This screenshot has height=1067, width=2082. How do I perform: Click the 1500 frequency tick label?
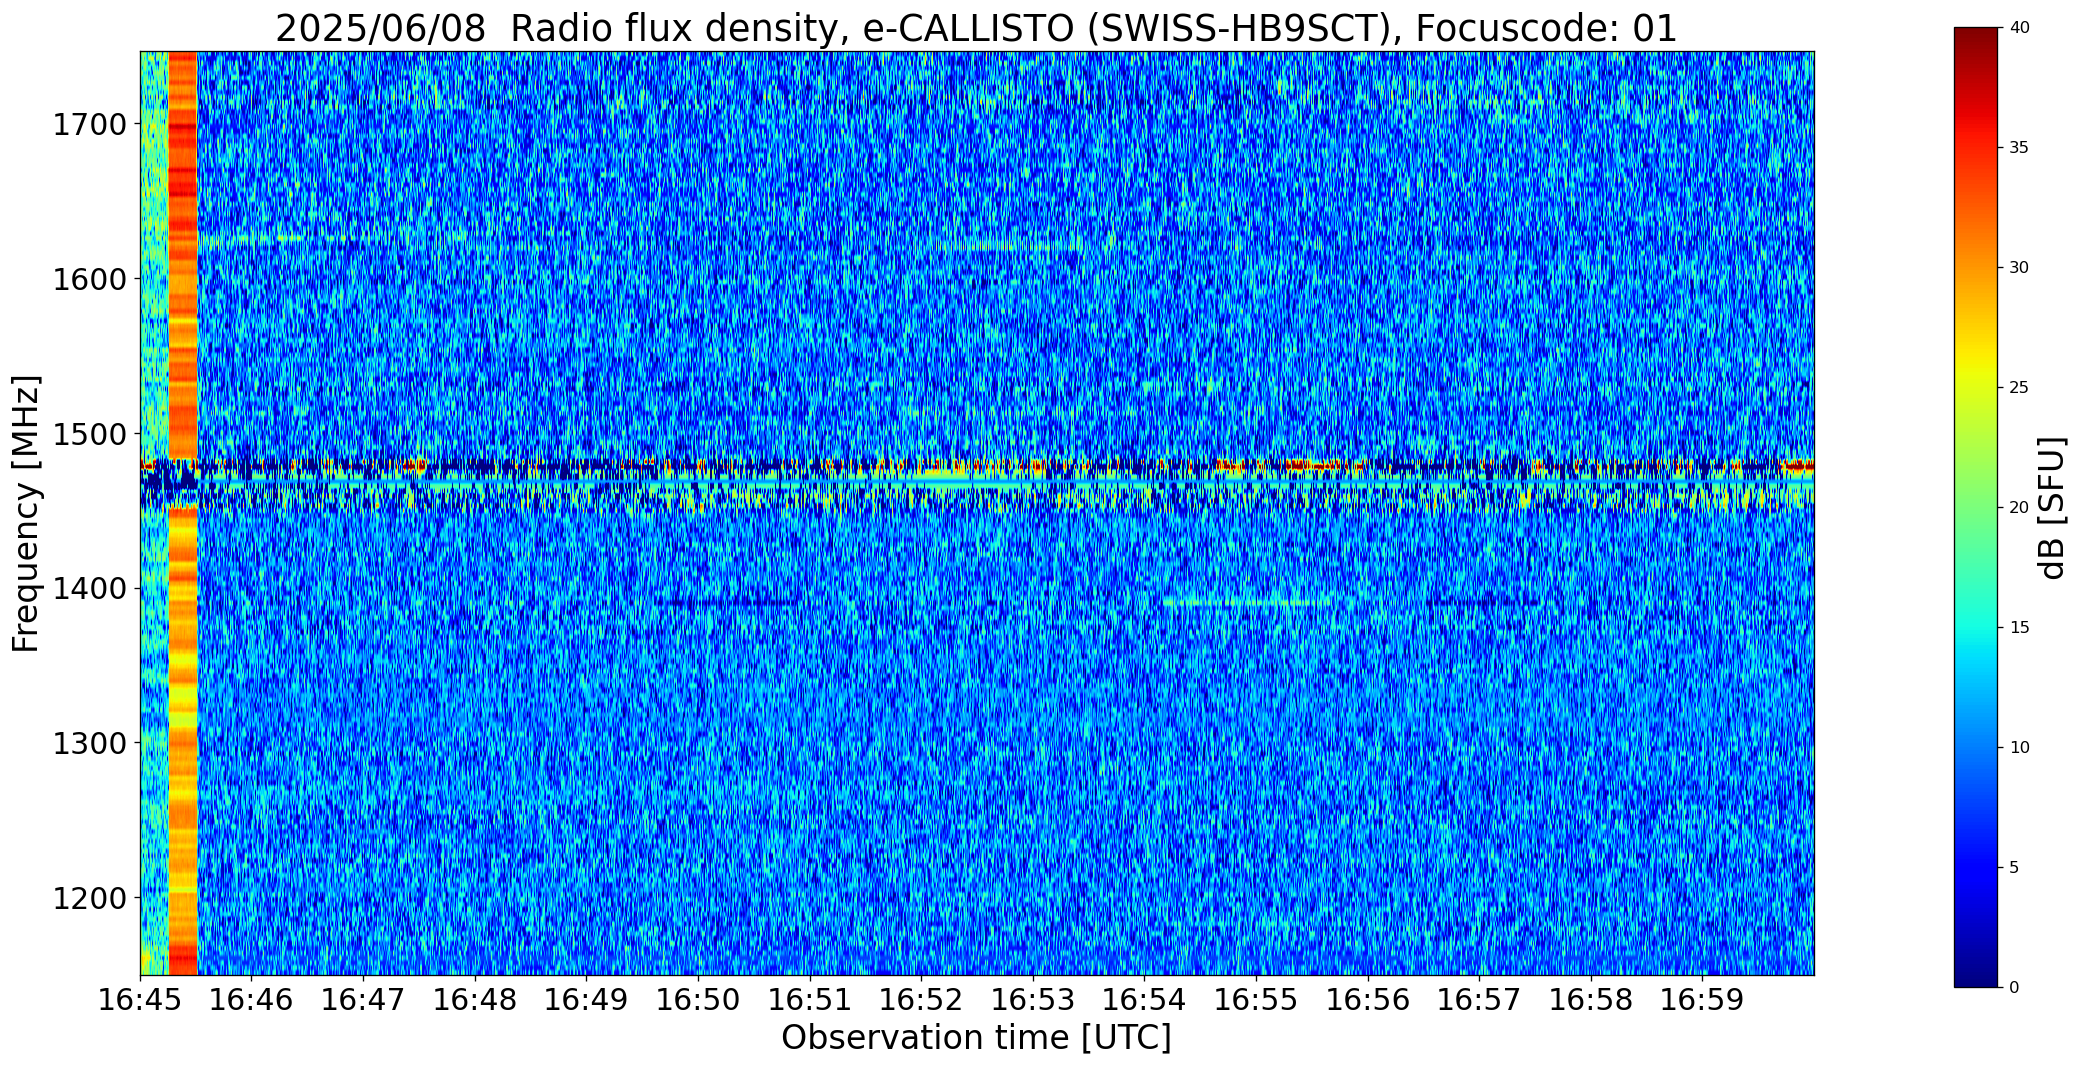pos(88,434)
